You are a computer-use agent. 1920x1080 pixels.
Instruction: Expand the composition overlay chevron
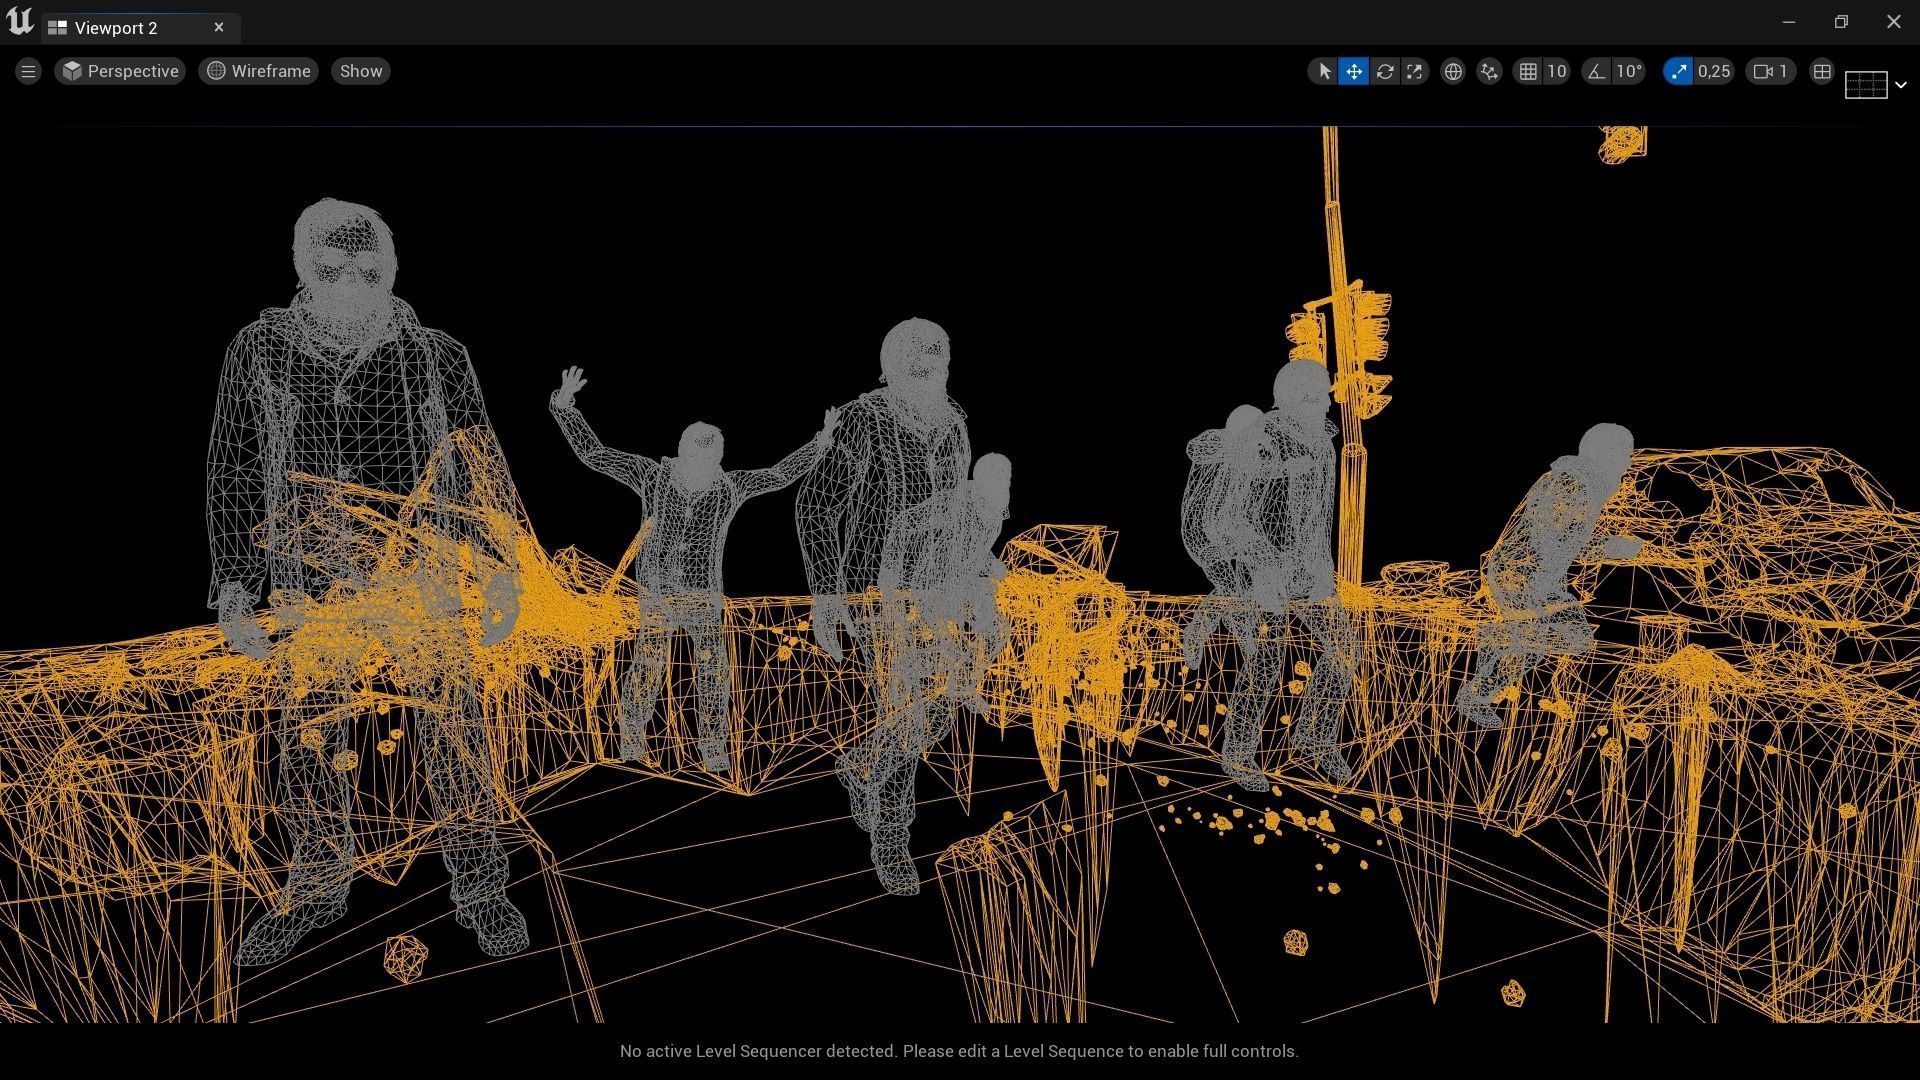pyautogui.click(x=1901, y=85)
